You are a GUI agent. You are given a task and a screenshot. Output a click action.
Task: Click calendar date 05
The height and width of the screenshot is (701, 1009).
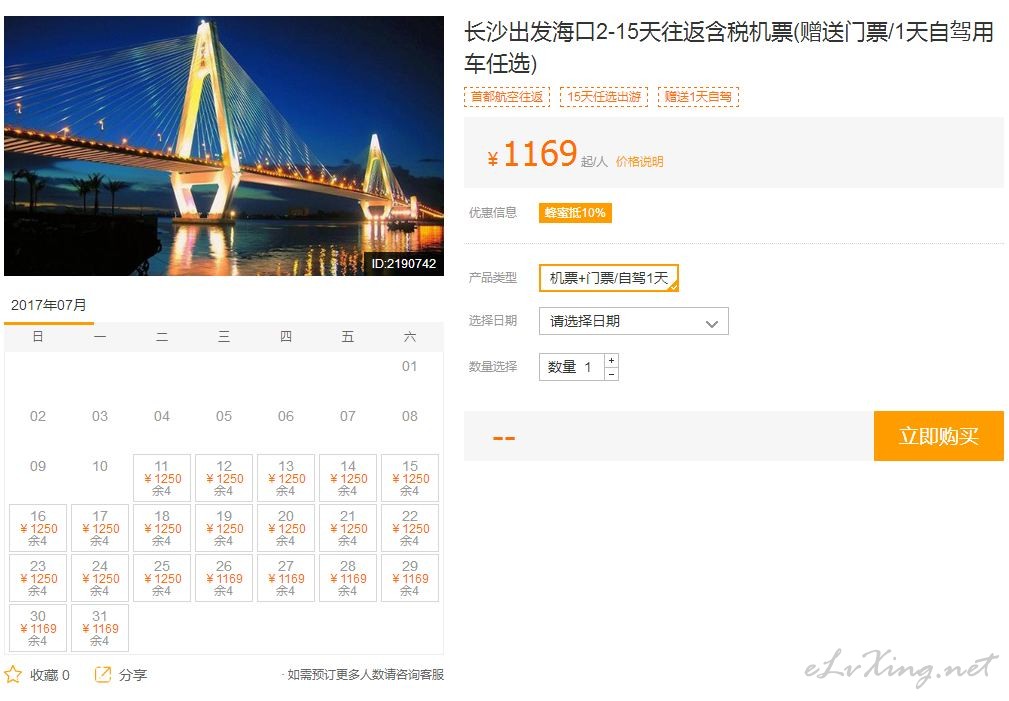[x=224, y=416]
